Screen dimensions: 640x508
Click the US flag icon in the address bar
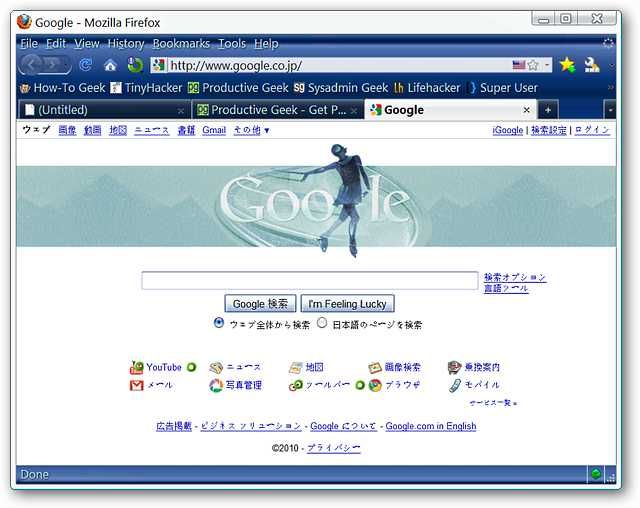pyautogui.click(x=518, y=65)
